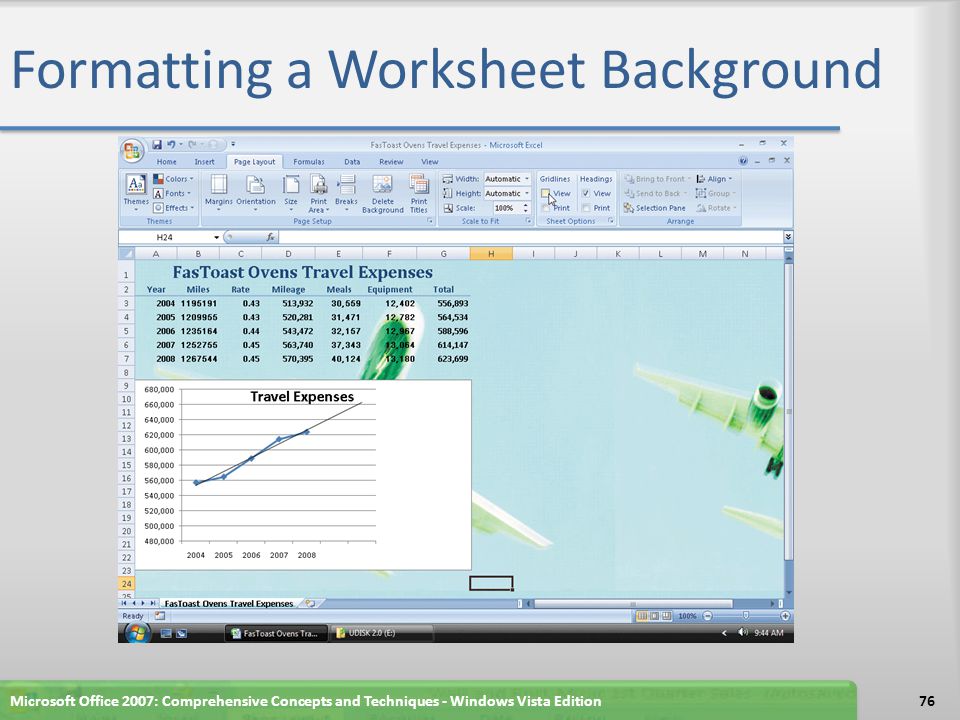Open the Orientation options
The width and height of the screenshot is (960, 720).
point(256,192)
